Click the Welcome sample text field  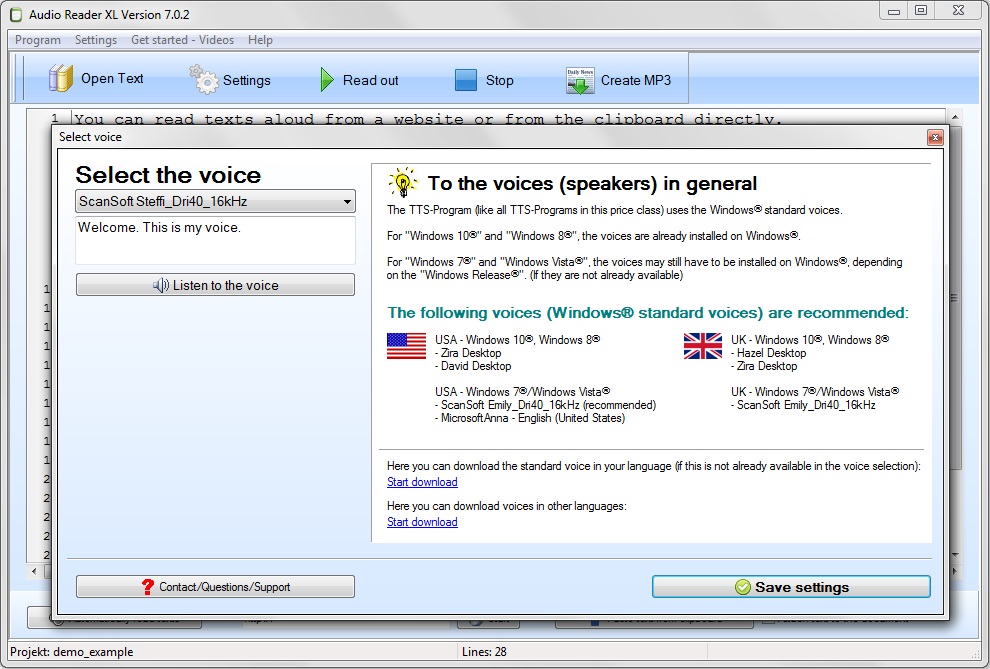pyautogui.click(x=215, y=240)
